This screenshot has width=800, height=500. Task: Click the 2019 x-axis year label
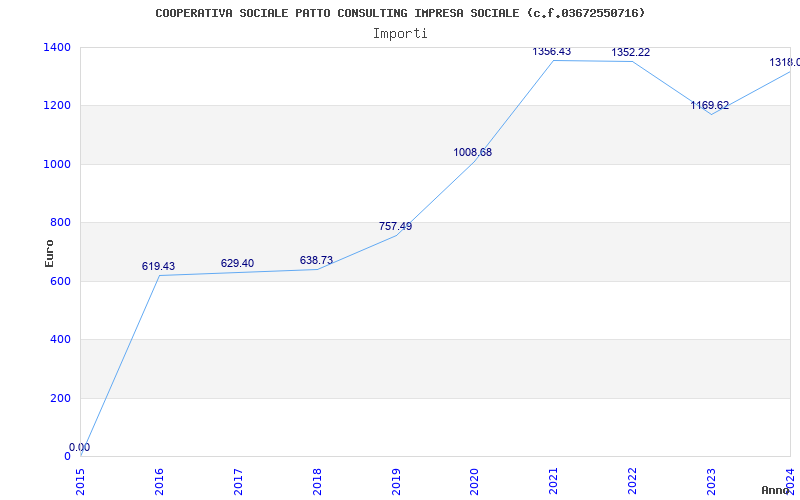[x=396, y=481]
